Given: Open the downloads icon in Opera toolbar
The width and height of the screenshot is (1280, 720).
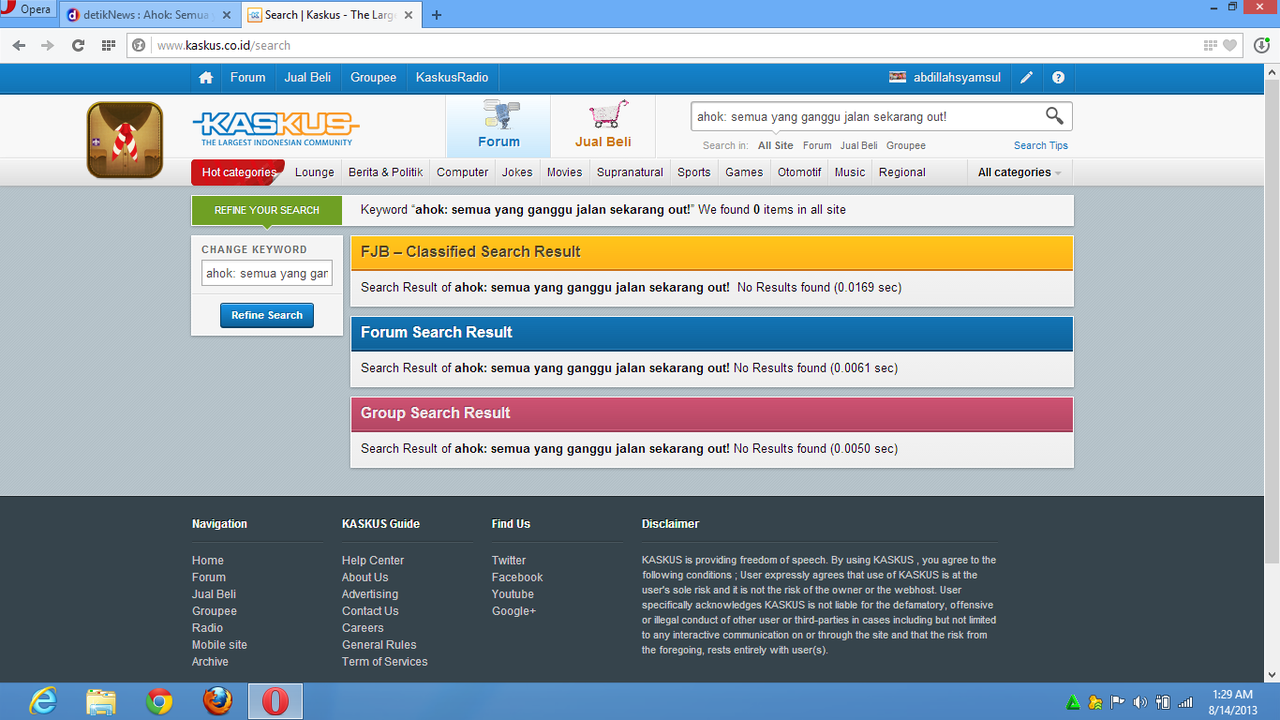Looking at the screenshot, I should click(1261, 45).
